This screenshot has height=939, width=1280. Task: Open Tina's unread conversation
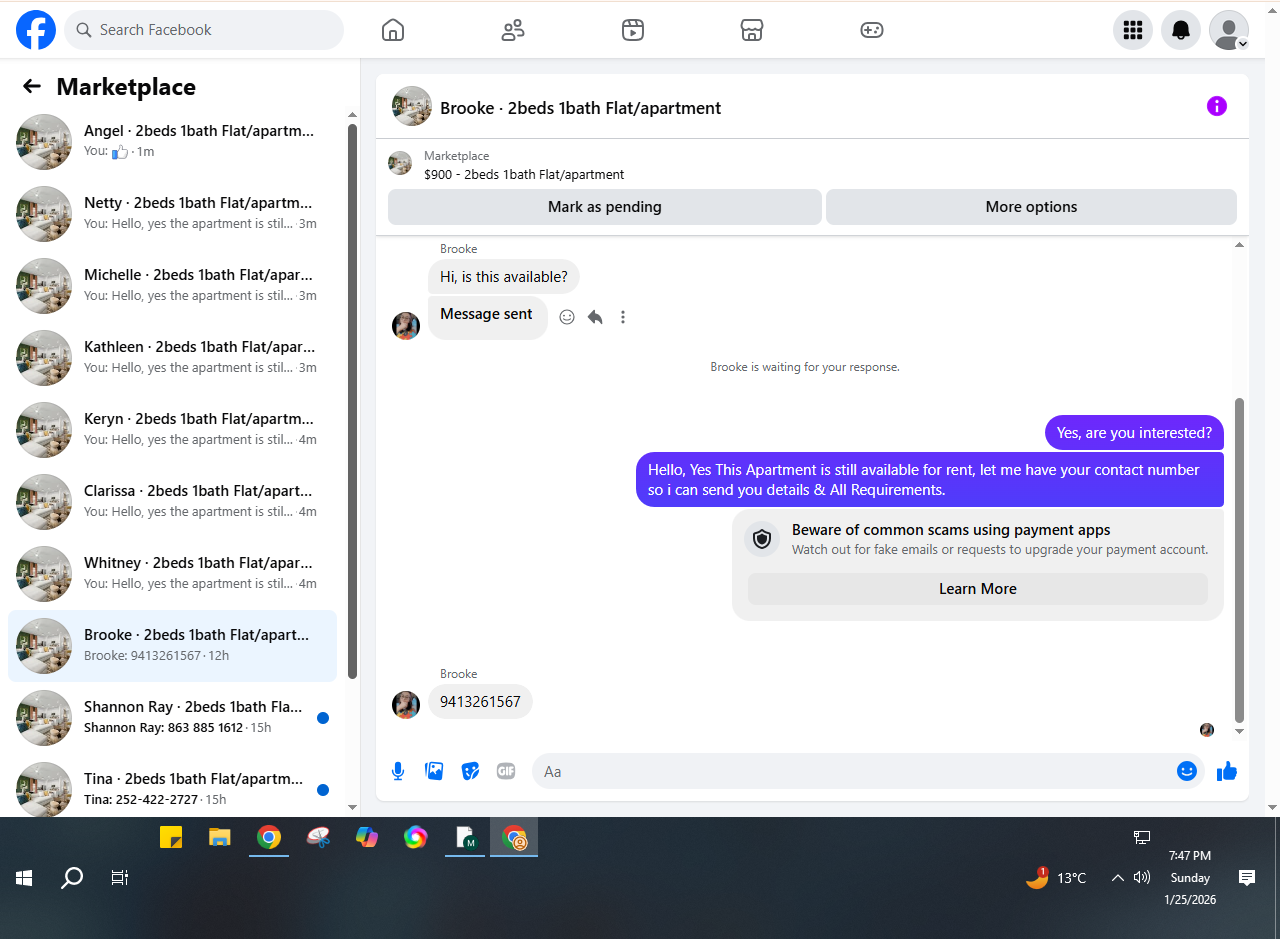[x=172, y=787]
